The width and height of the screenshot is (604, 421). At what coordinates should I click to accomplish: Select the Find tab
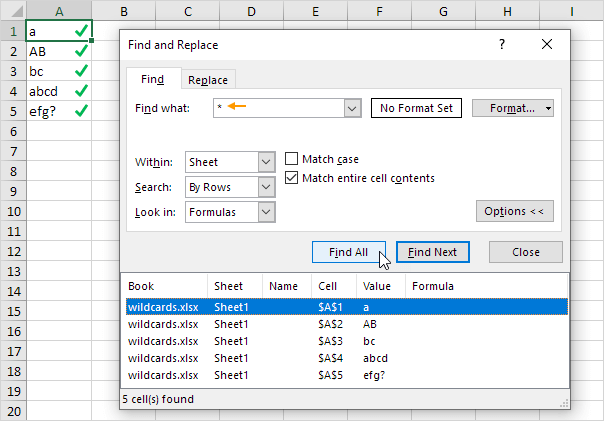point(152,79)
